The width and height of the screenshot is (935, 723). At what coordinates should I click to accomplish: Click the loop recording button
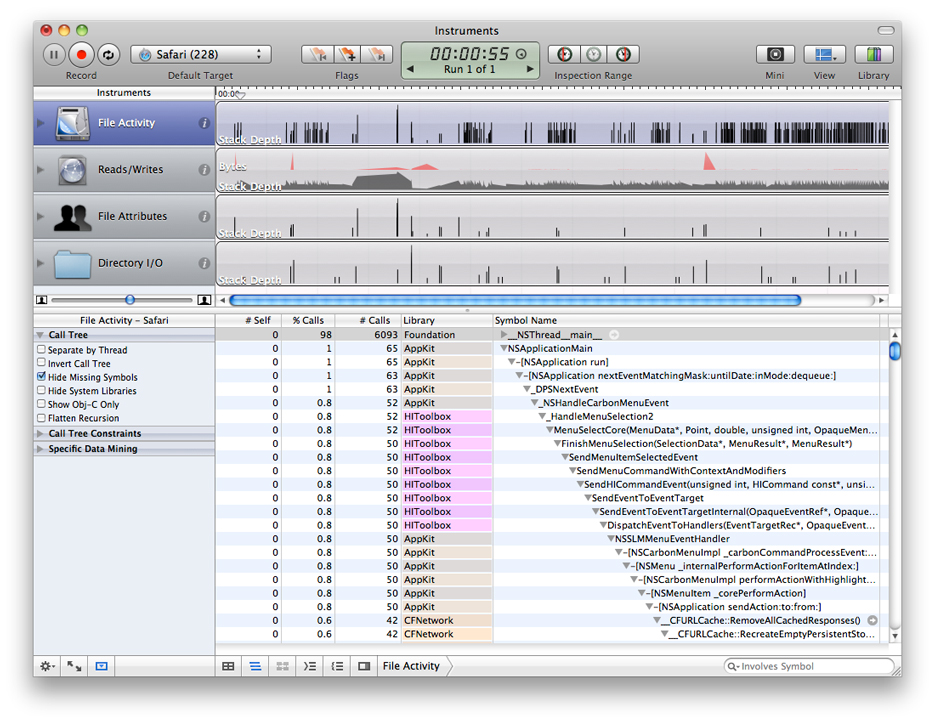[109, 55]
